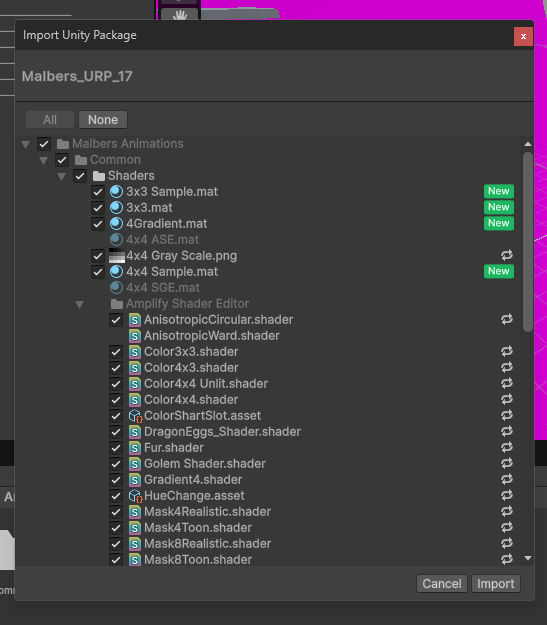The image size is (547, 625).
Task: Click the scroll down arrow of file list
Action: [x=528, y=558]
